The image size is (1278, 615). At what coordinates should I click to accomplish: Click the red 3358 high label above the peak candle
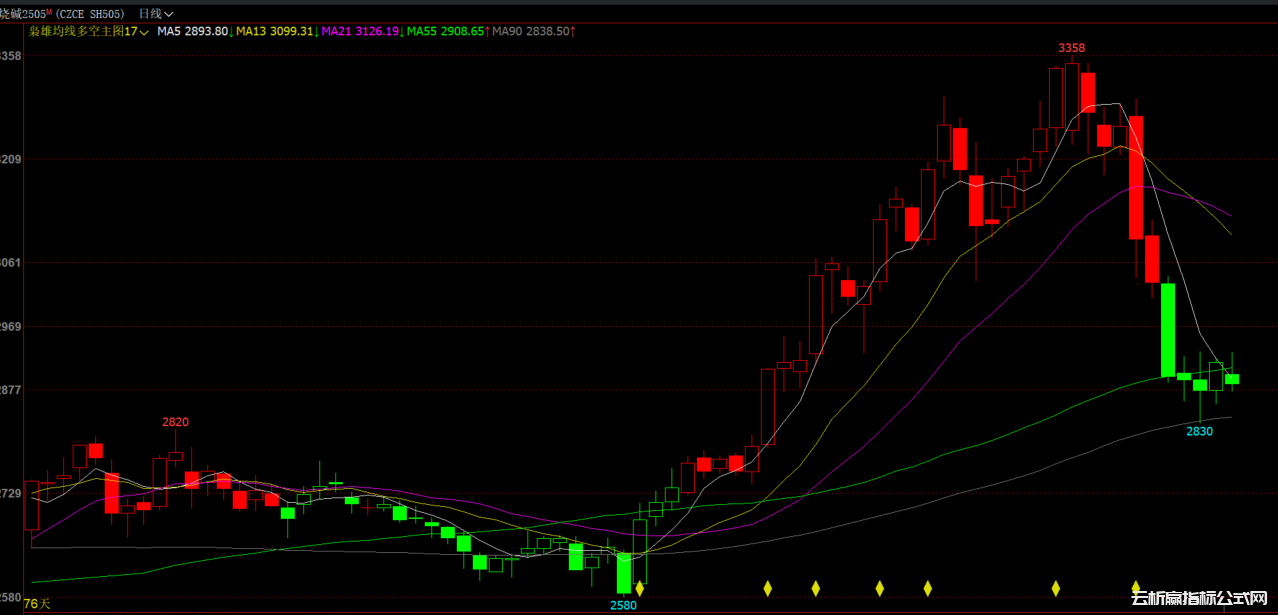click(1072, 48)
